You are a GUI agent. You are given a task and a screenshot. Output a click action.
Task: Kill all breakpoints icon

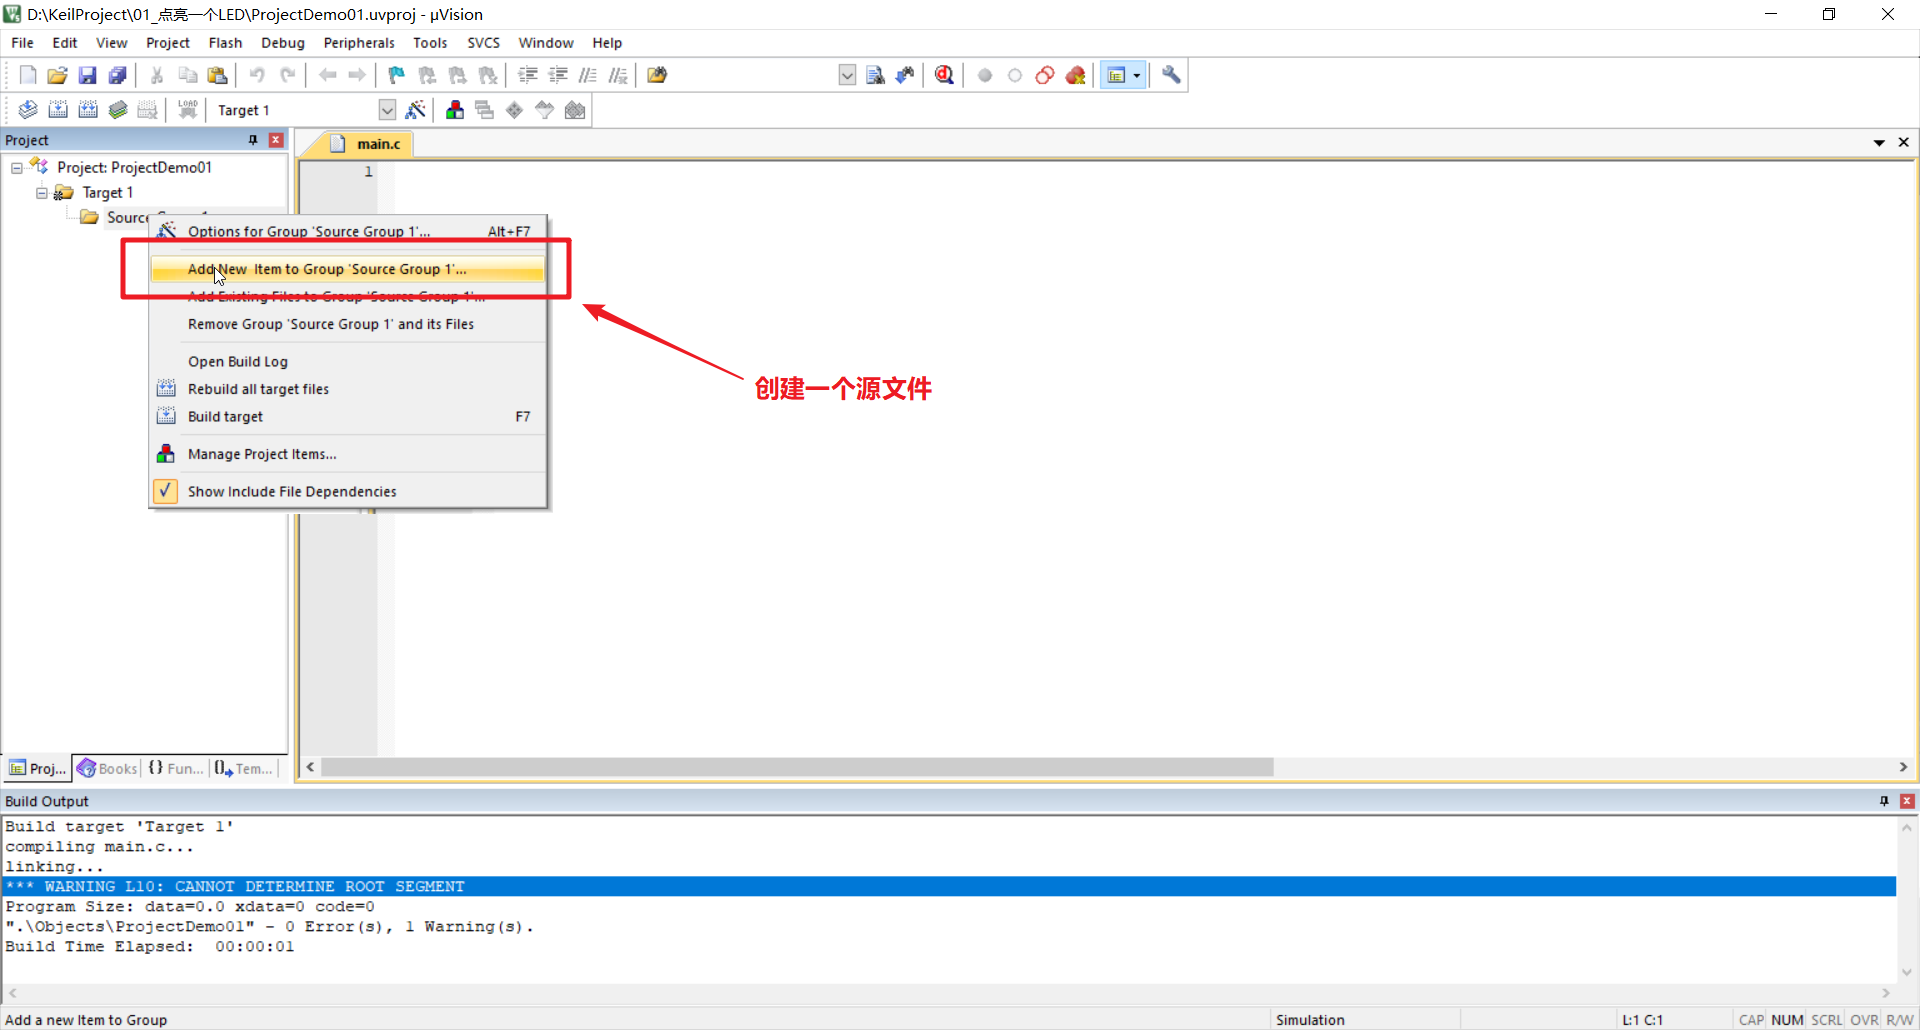1075,75
